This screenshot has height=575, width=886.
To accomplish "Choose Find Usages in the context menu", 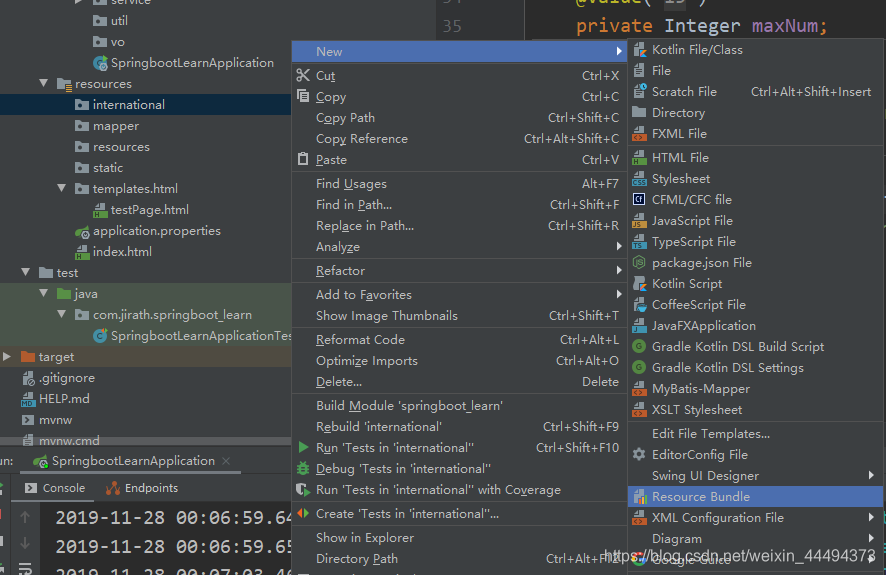I will (459, 184).
